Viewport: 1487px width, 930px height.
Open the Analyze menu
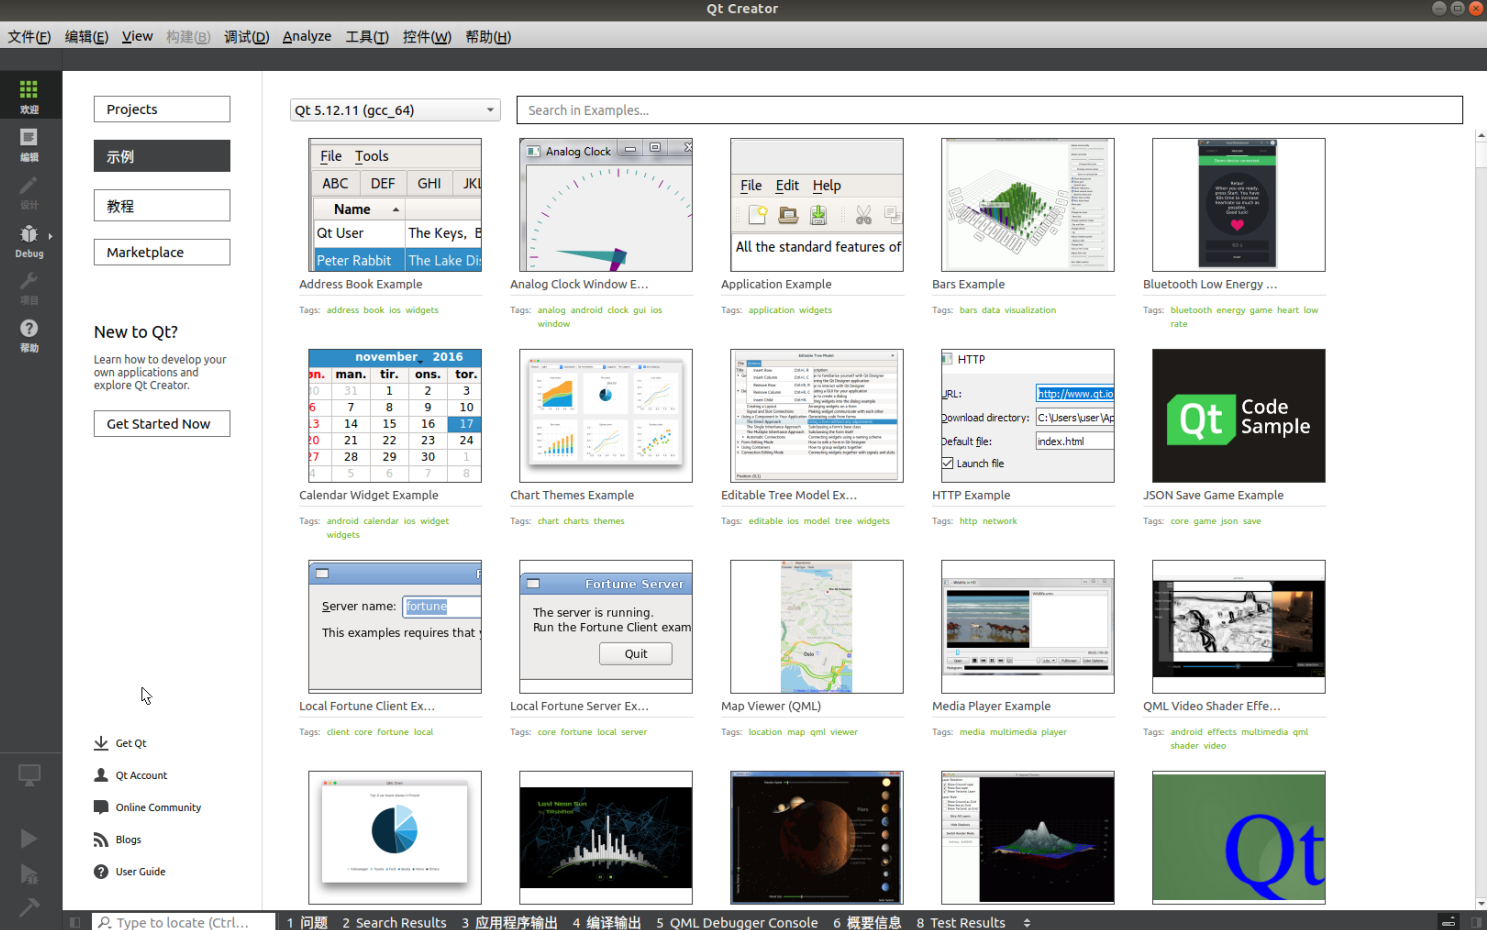tap(306, 37)
